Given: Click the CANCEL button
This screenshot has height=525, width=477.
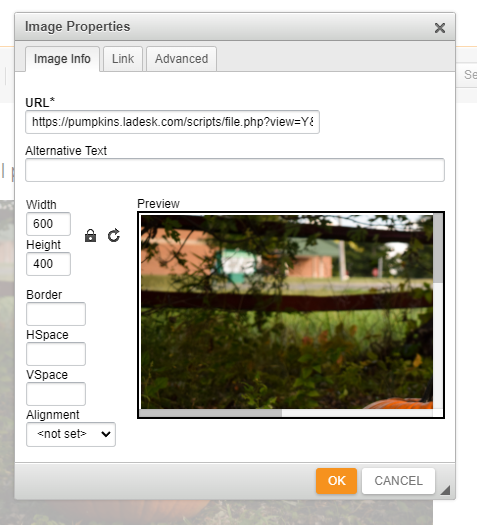Looking at the screenshot, I should (x=398, y=481).
